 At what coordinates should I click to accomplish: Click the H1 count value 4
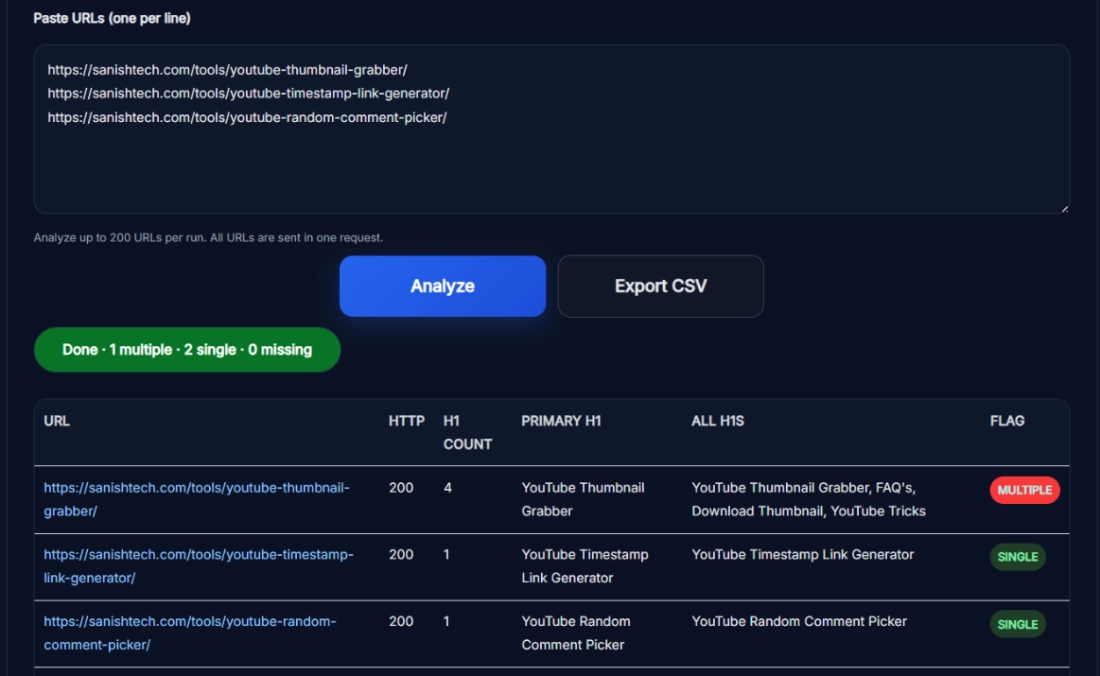coord(448,488)
